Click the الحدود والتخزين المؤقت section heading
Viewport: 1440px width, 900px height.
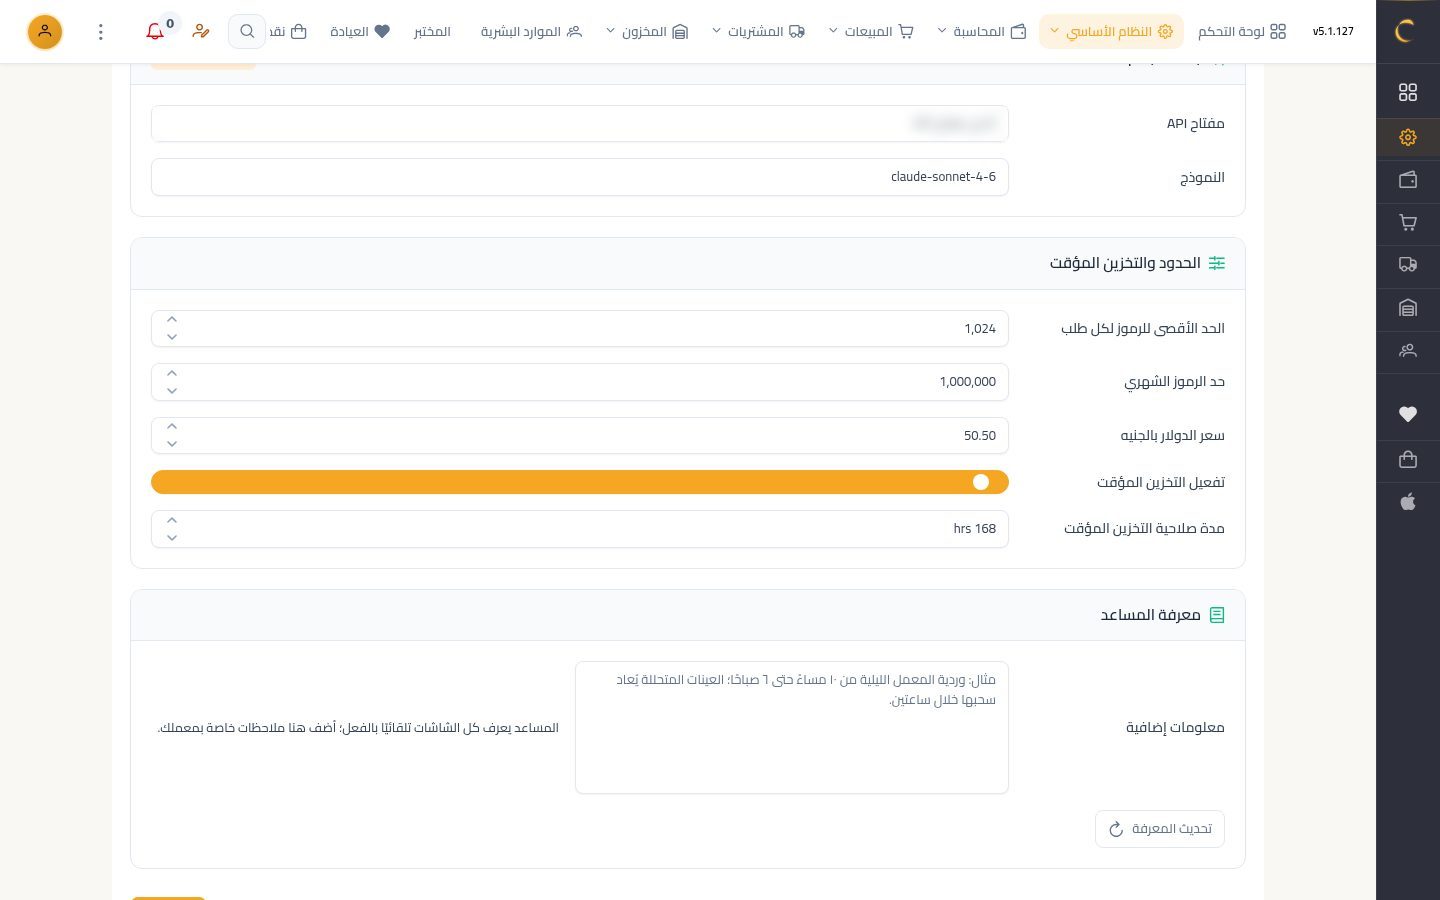(x=1125, y=263)
